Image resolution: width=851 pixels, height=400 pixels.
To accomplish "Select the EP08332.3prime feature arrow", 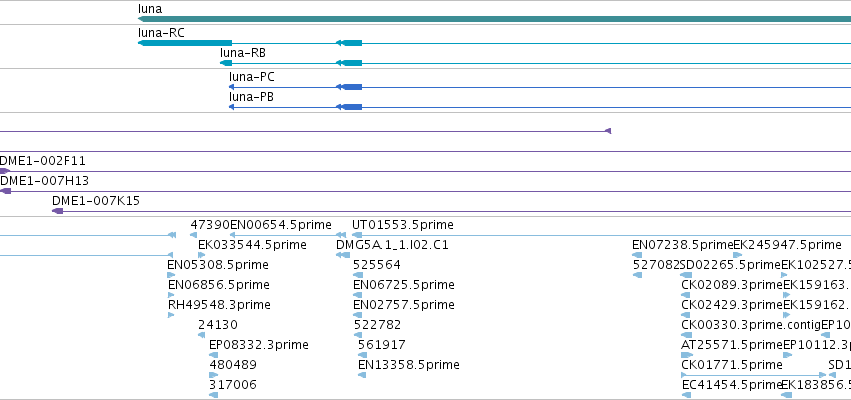I will (213, 355).
